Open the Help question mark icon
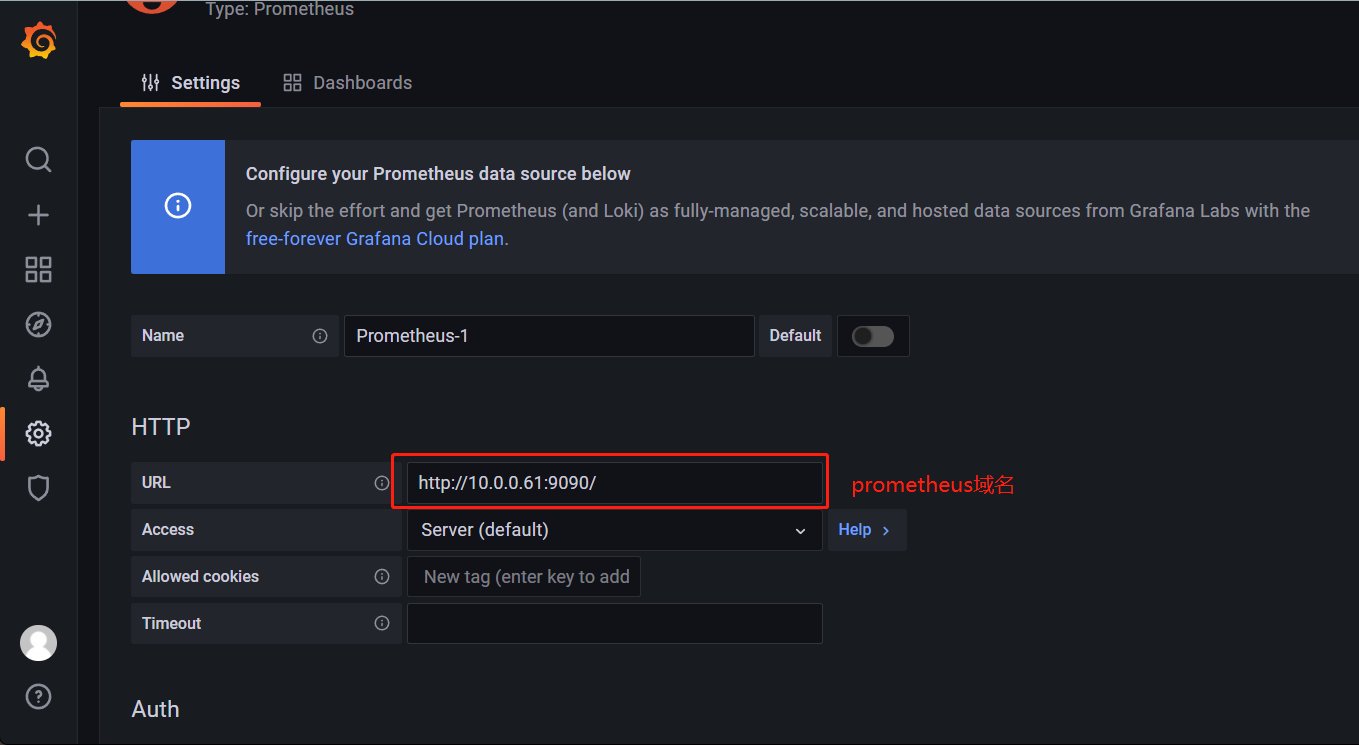 (x=38, y=697)
